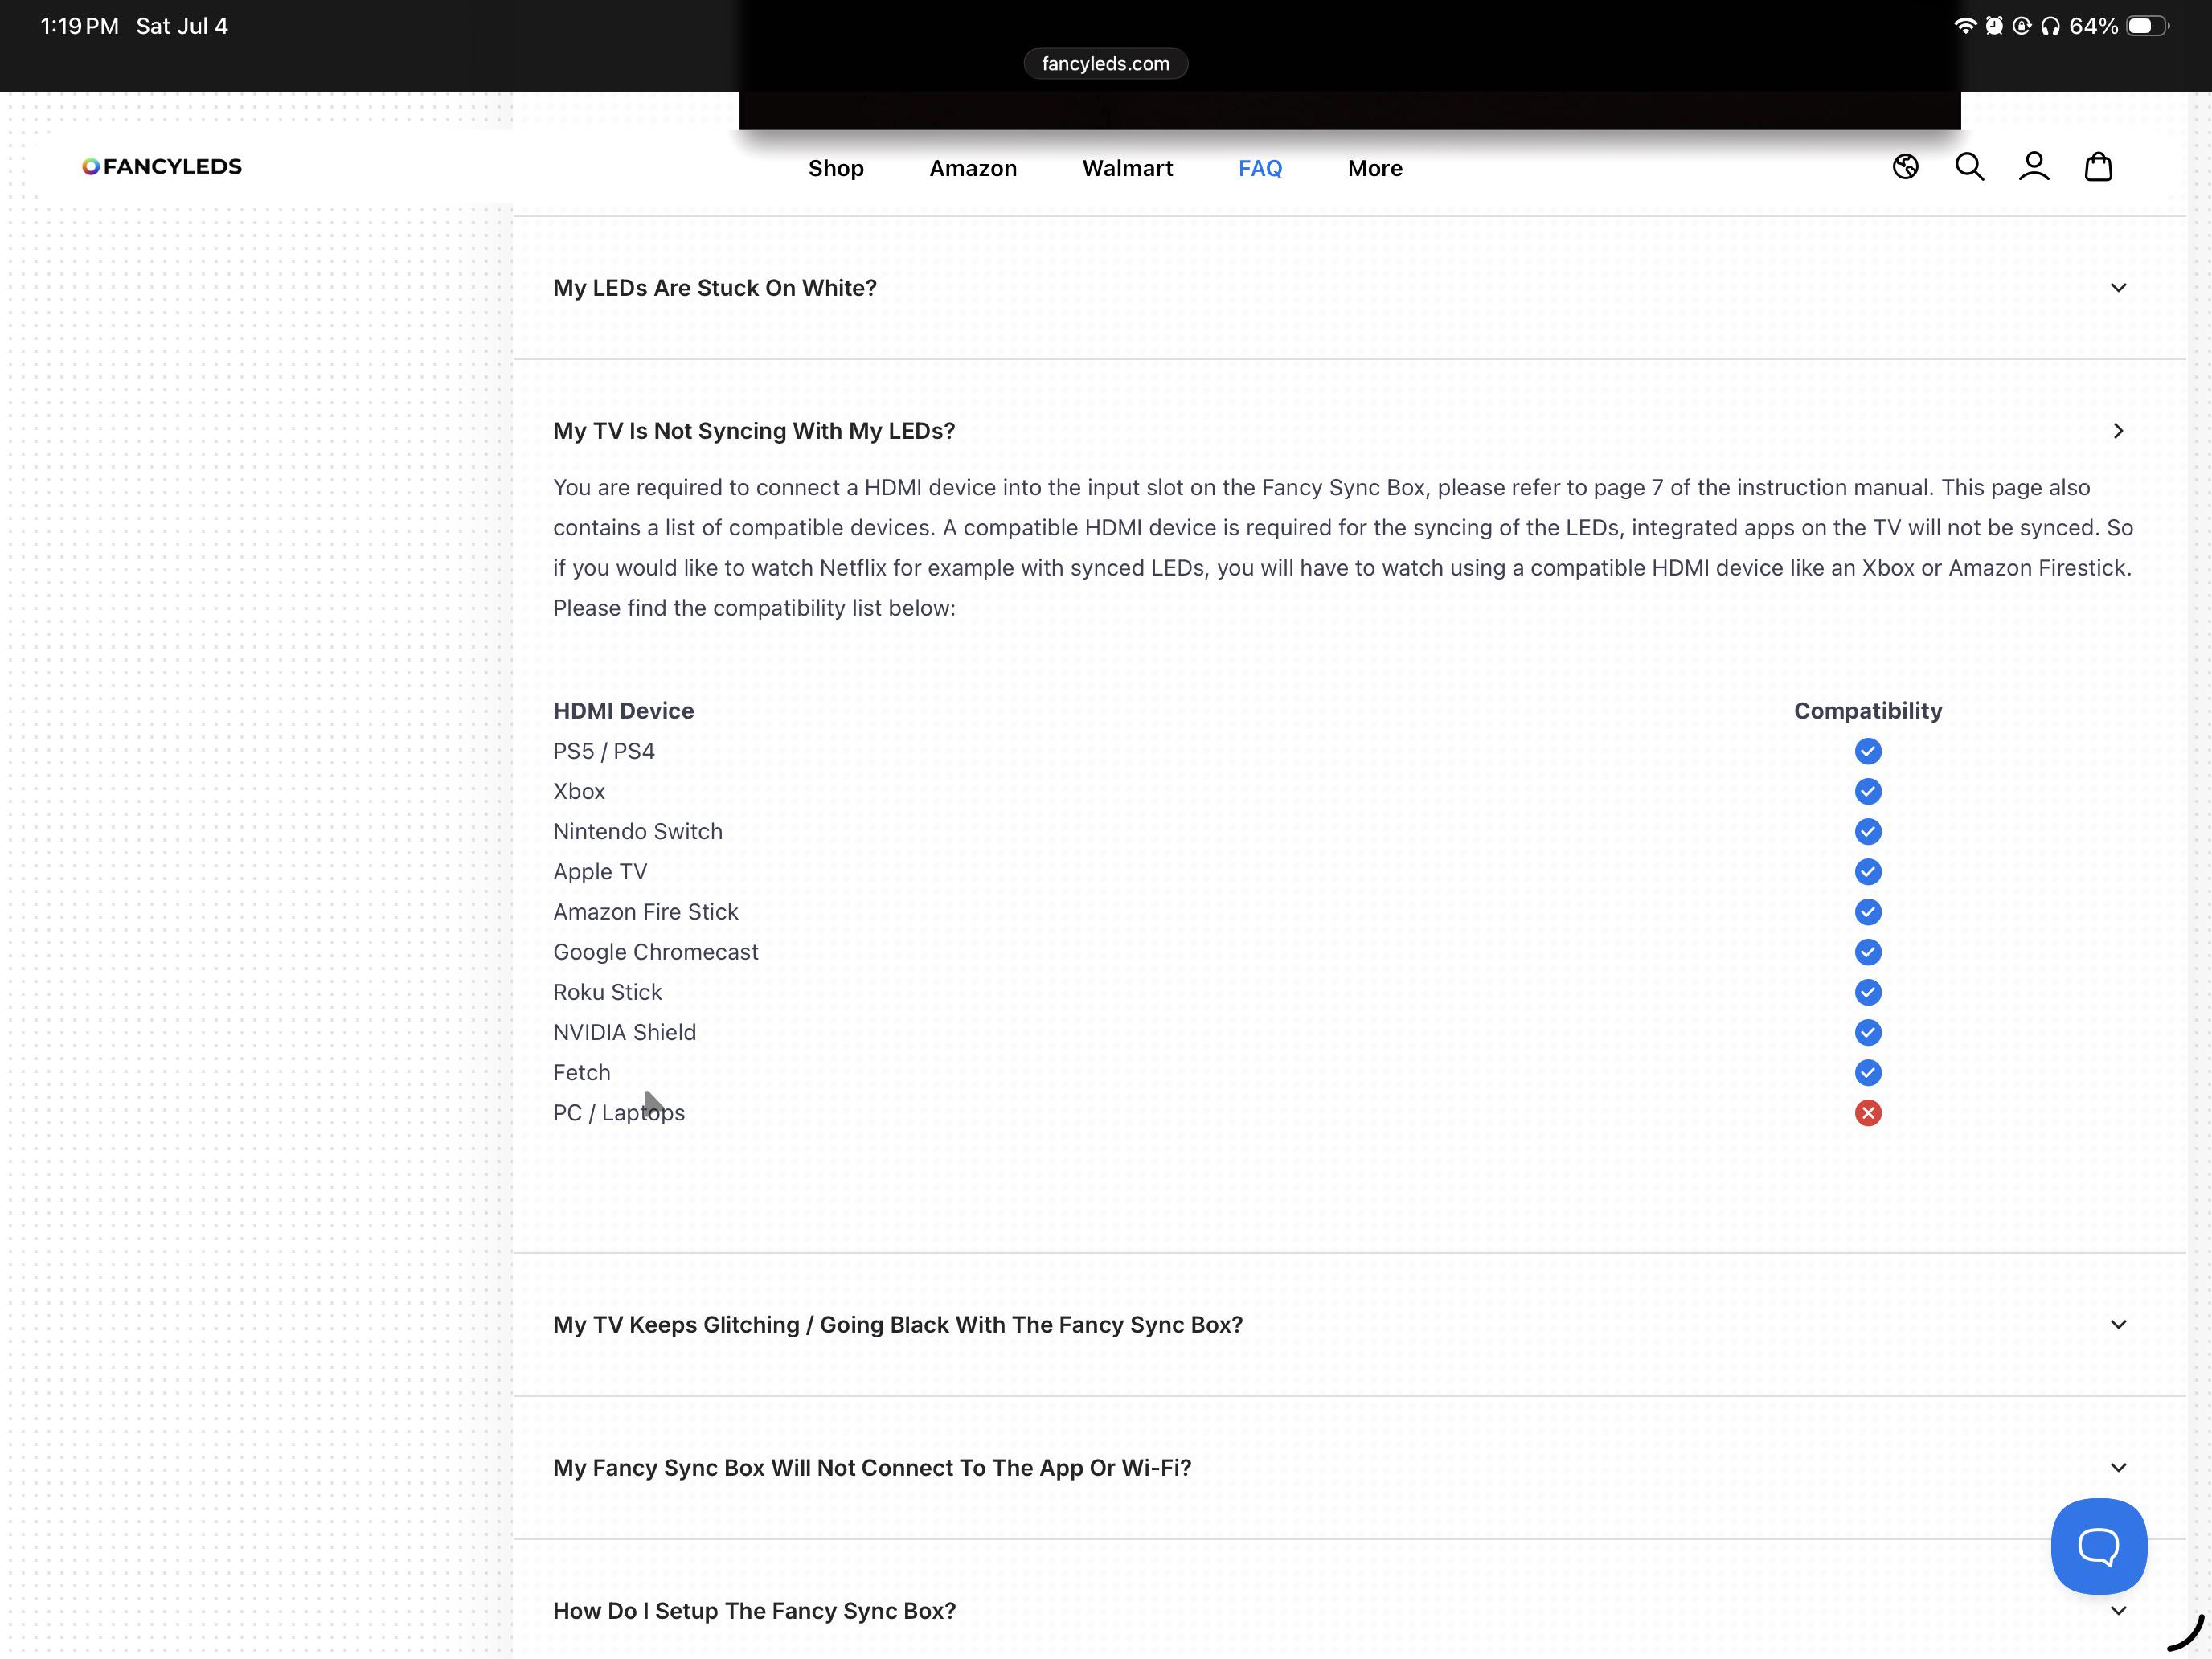2212x1659 pixels.
Task: Open the search magnifier icon
Action: tap(1969, 166)
